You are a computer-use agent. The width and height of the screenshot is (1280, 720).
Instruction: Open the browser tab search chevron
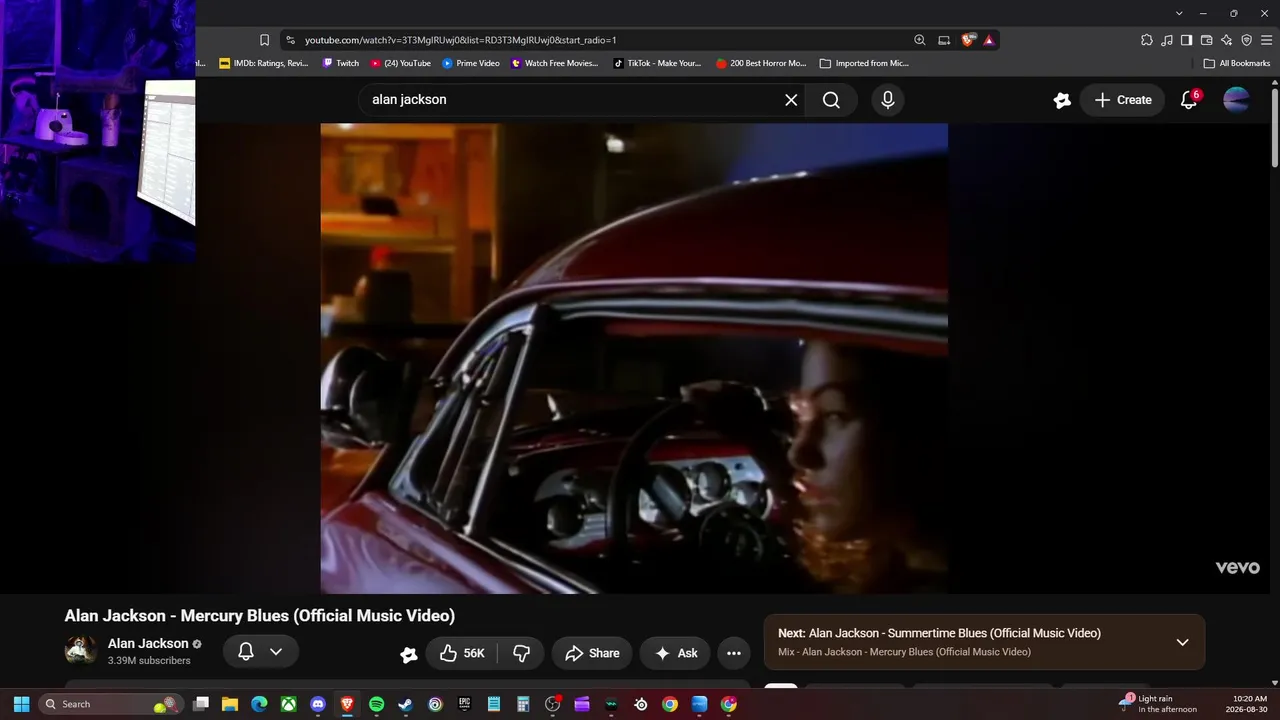(x=1180, y=13)
